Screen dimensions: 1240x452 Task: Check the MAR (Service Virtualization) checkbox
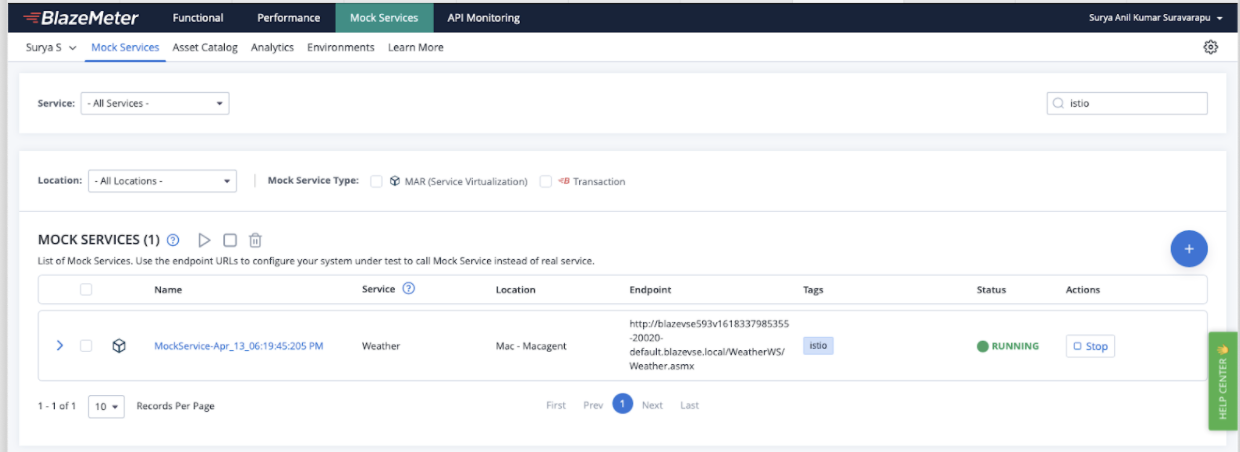(x=376, y=181)
